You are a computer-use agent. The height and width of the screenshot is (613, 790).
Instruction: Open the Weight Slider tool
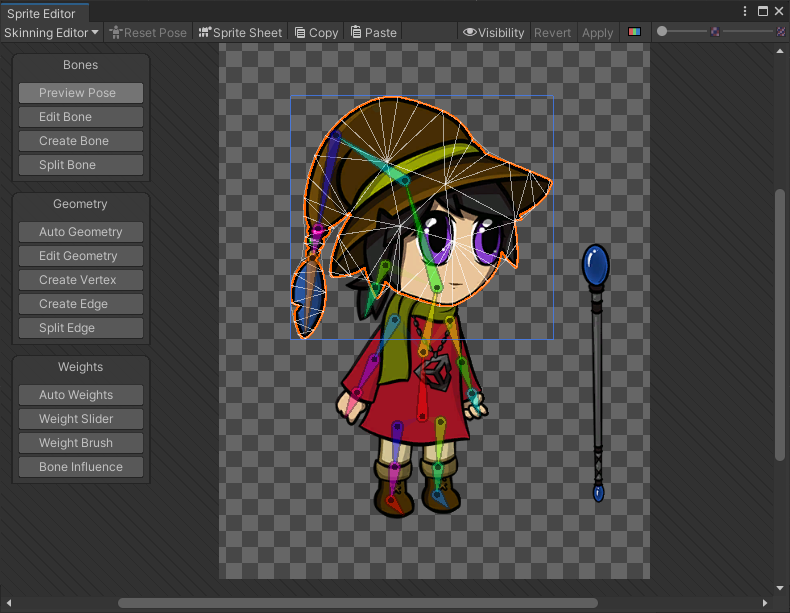tap(80, 419)
